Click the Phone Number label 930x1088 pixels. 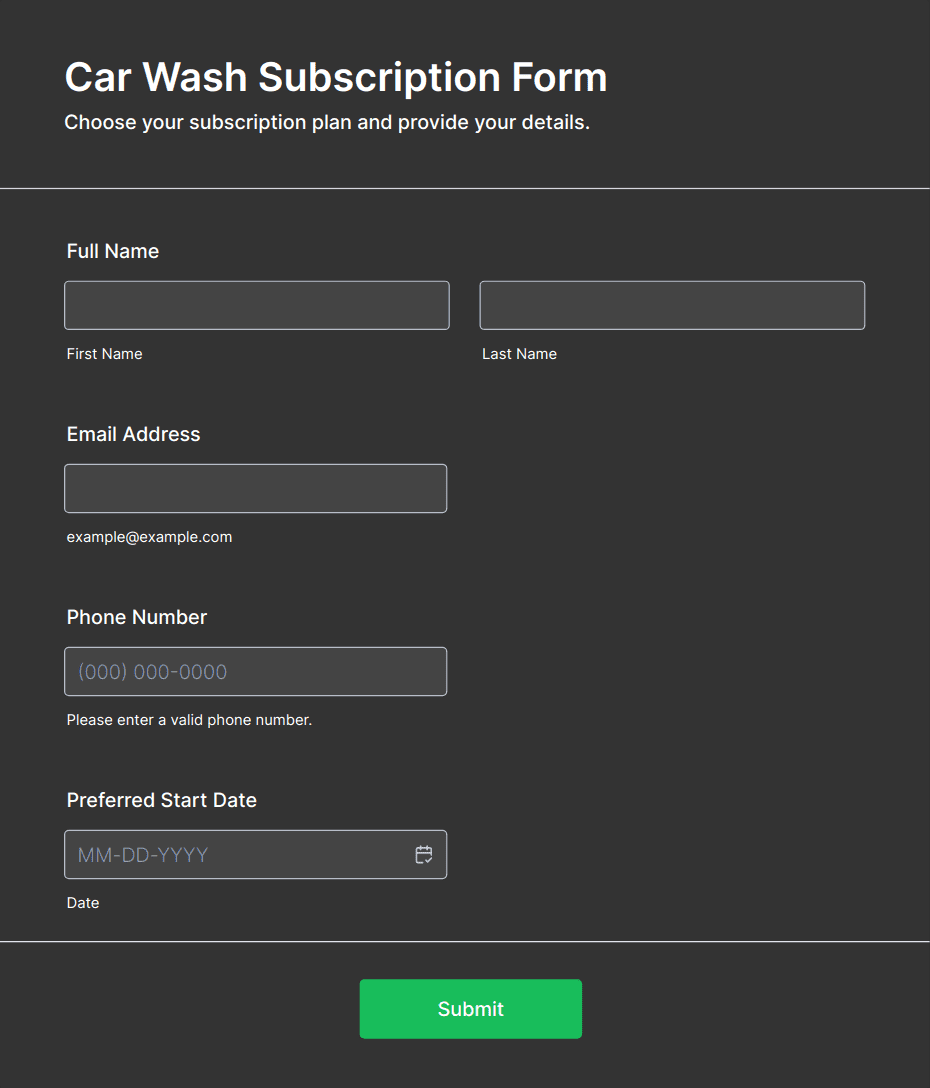[x=137, y=618]
